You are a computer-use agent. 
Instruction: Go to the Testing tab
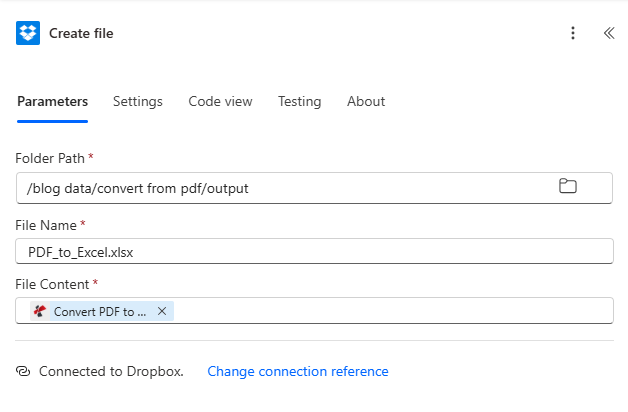[x=299, y=101]
